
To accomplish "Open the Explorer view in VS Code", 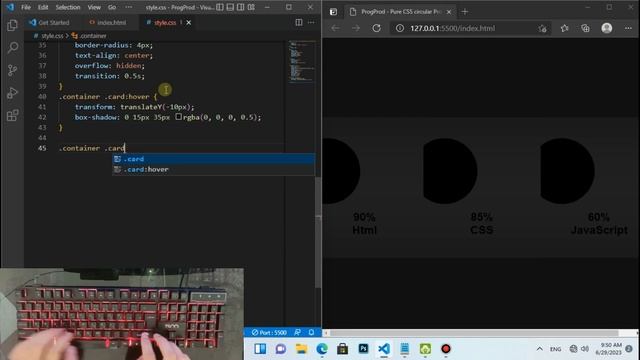I will pyautogui.click(x=12, y=25).
